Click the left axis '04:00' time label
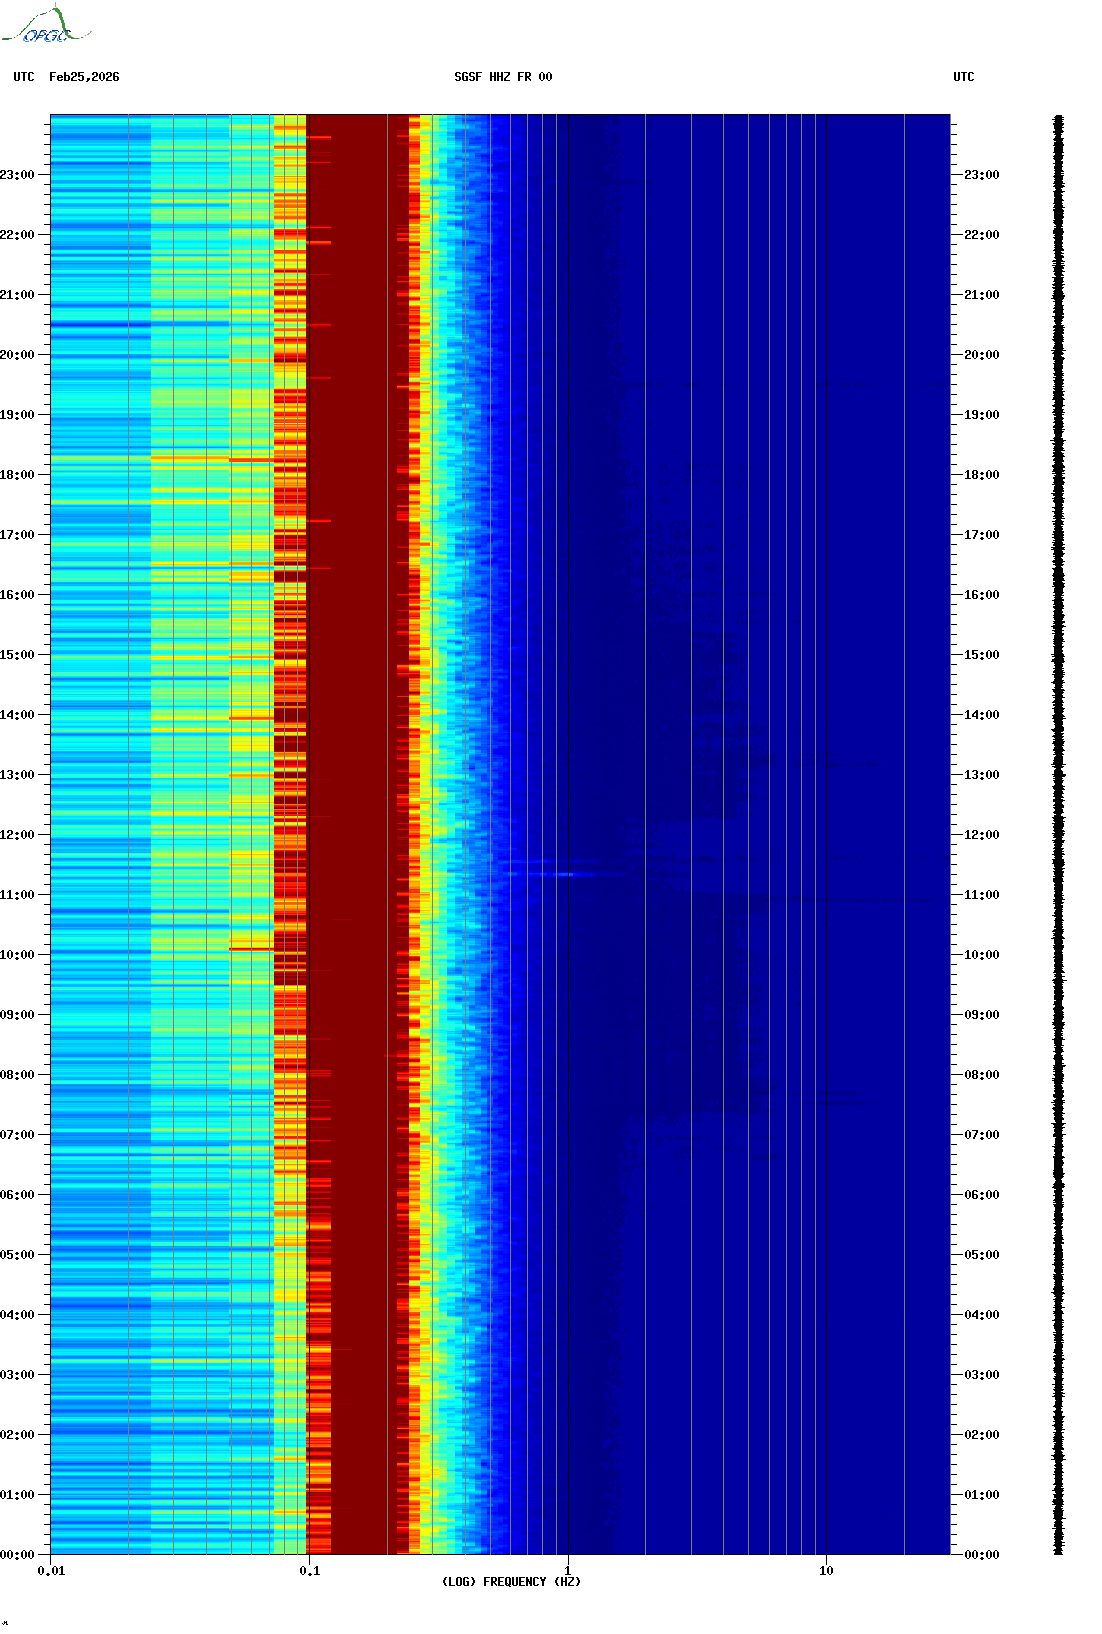This screenshot has height=1634, width=1102. coord(17,1315)
